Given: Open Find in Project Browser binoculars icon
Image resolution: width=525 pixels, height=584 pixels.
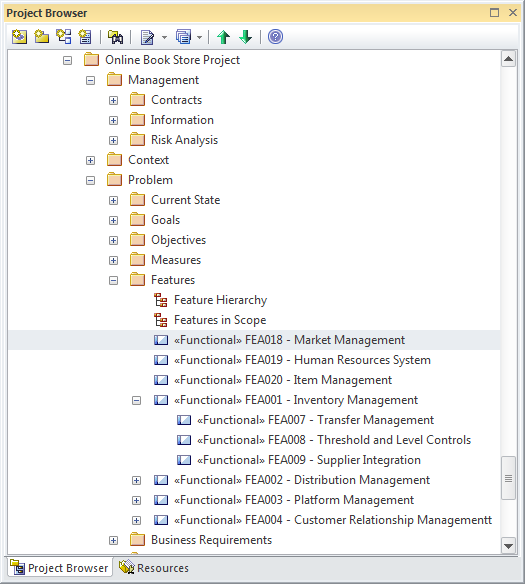Looking at the screenshot, I should point(115,37).
